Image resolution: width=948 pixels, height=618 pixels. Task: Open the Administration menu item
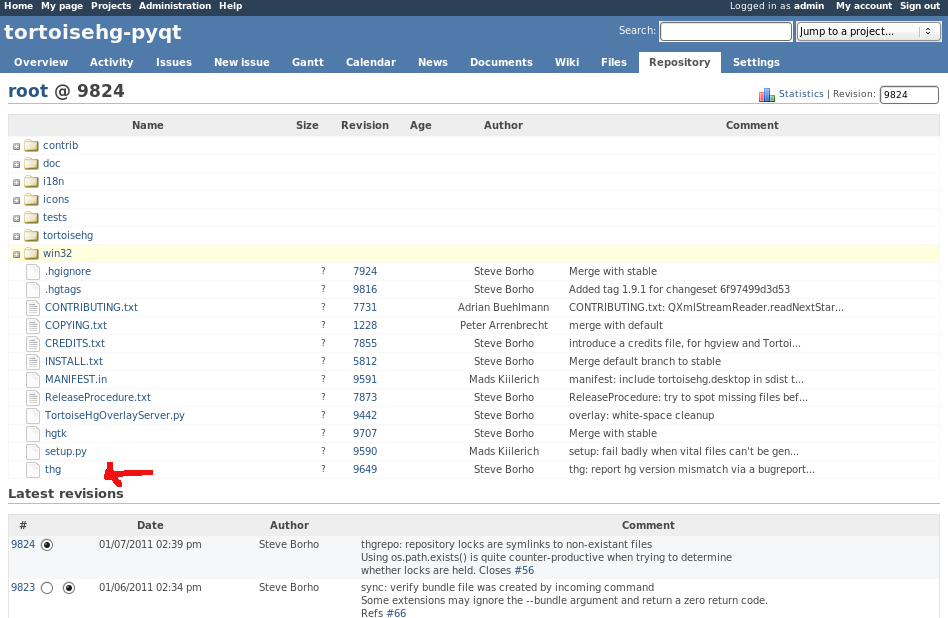click(x=175, y=6)
